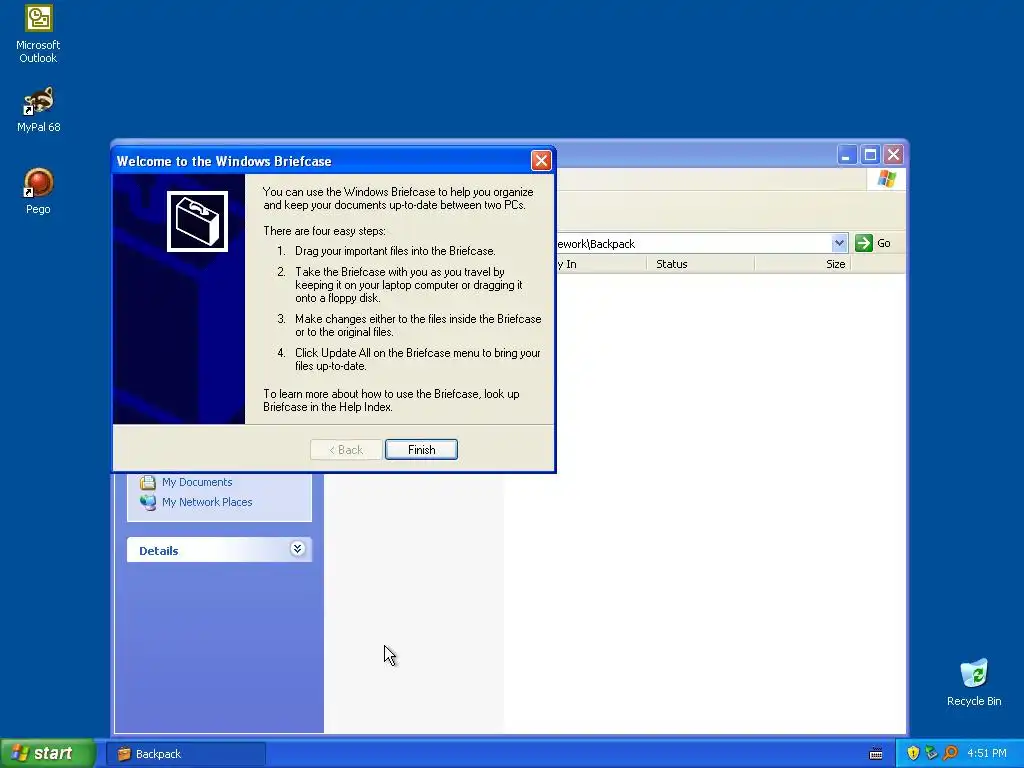Viewport: 1024px width, 768px height.
Task: Open the My Network Places link
Action: (x=207, y=502)
